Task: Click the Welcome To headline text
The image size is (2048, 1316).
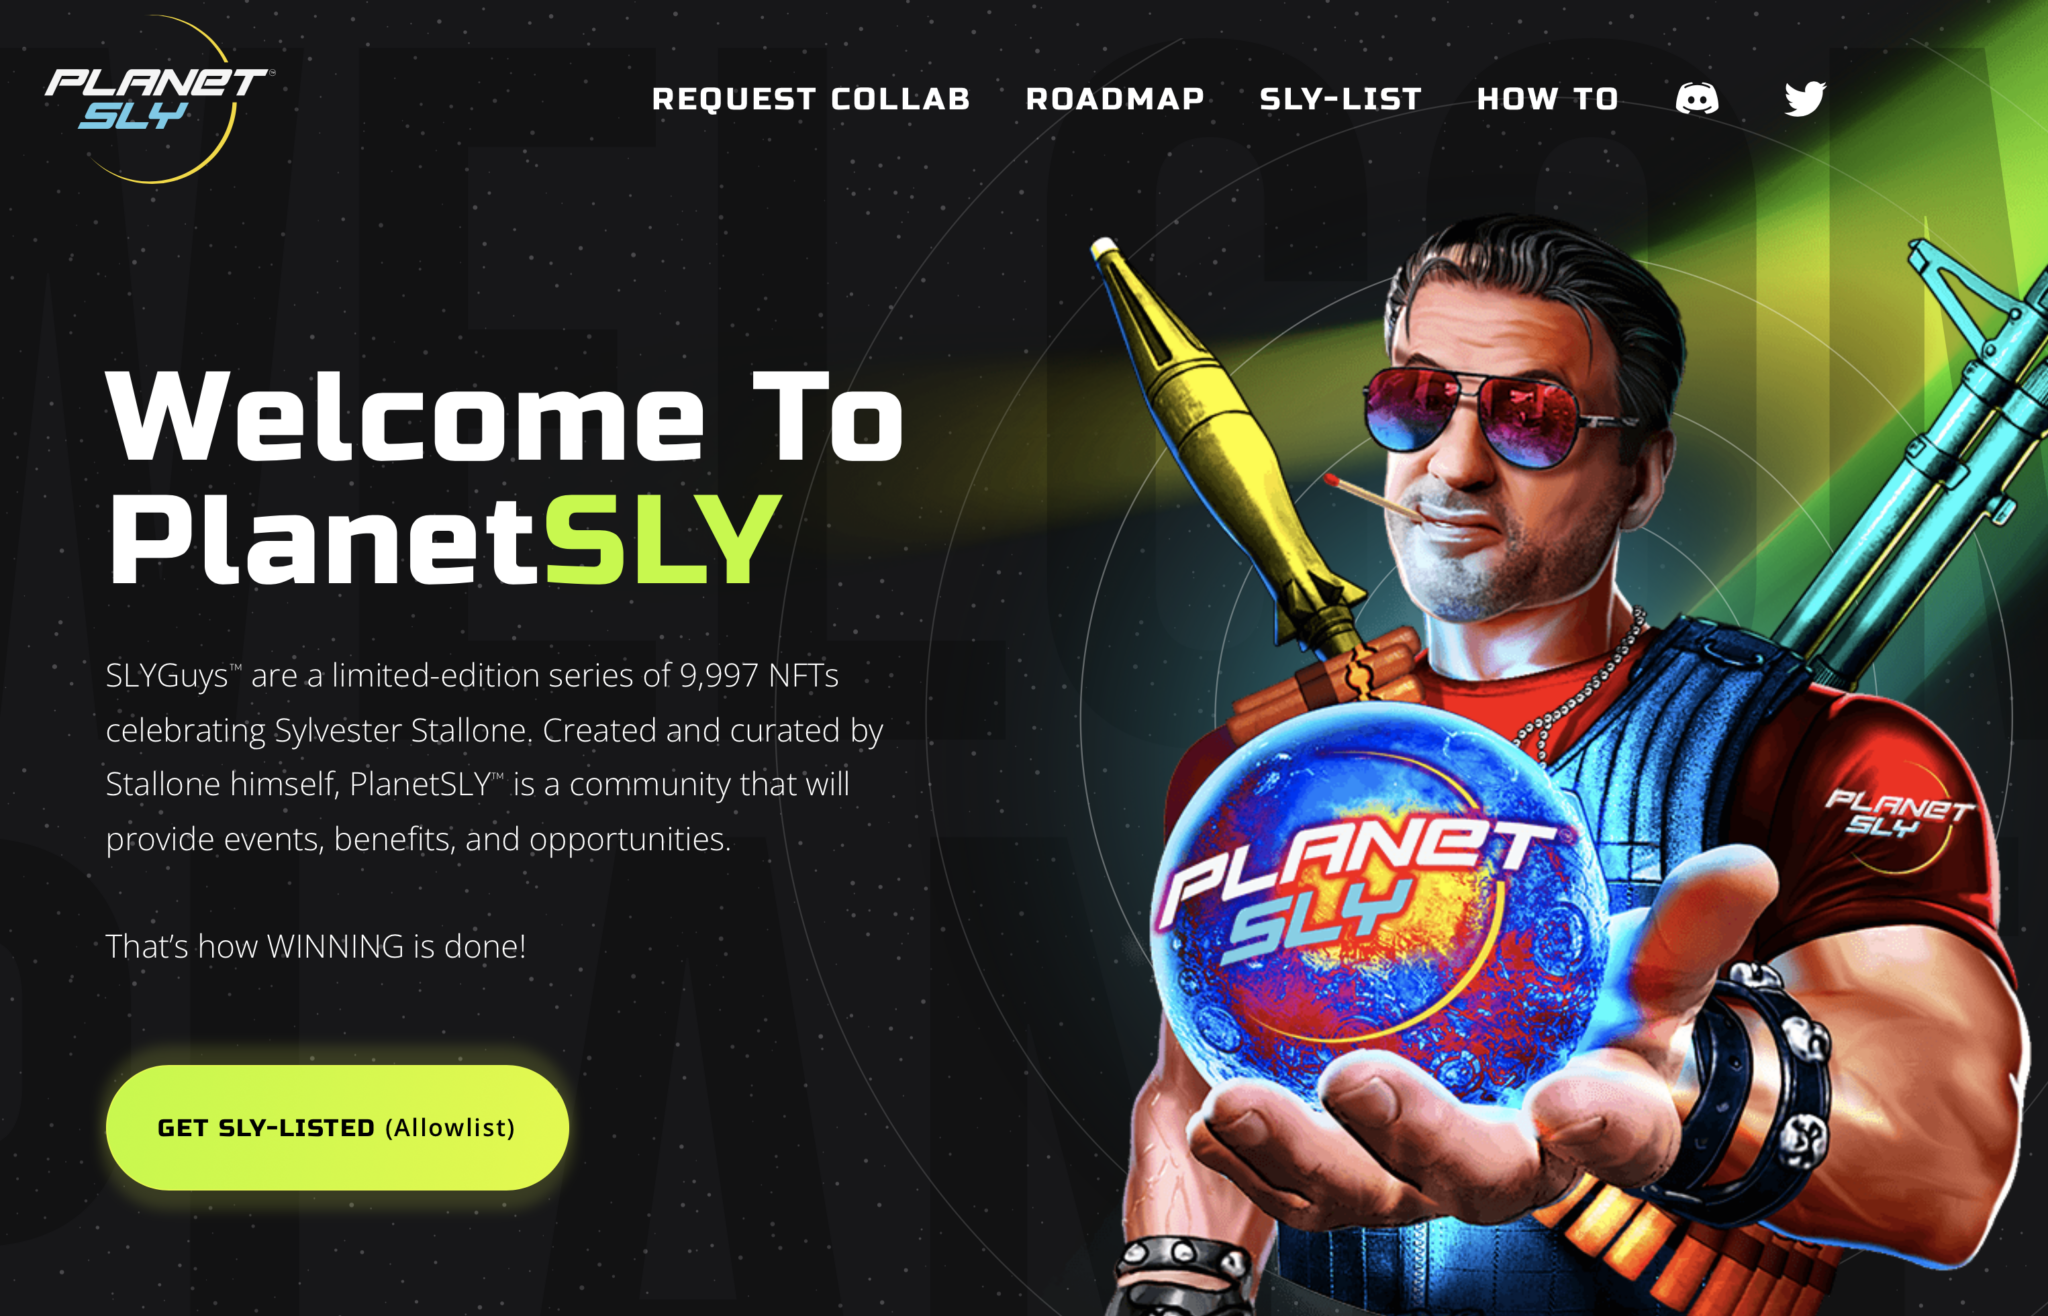Action: 505,415
